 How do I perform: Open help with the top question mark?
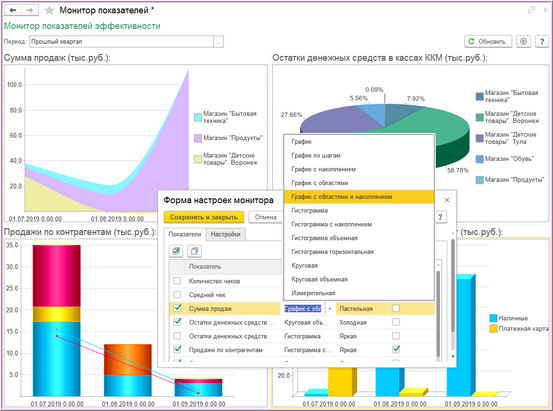(x=542, y=41)
